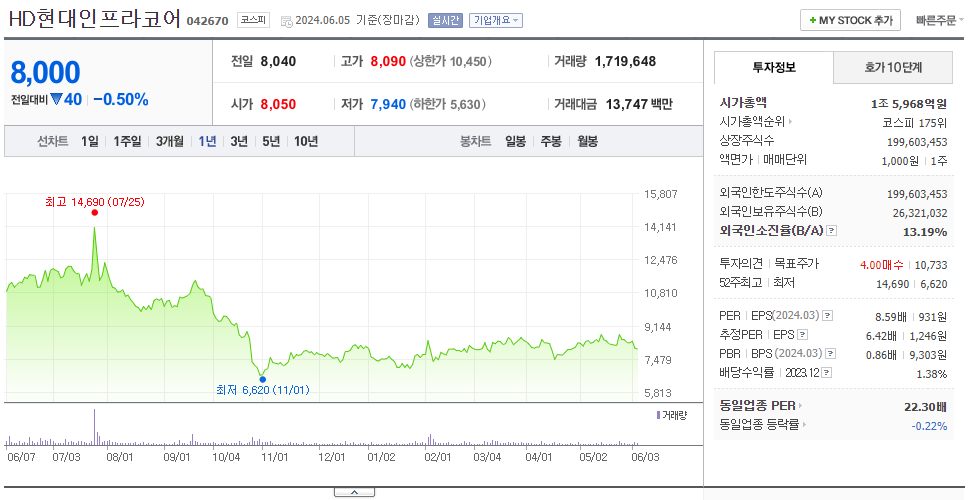Click the 상한가 10,450 upper limit text
This screenshot has height=500, width=968.
tap(451, 61)
